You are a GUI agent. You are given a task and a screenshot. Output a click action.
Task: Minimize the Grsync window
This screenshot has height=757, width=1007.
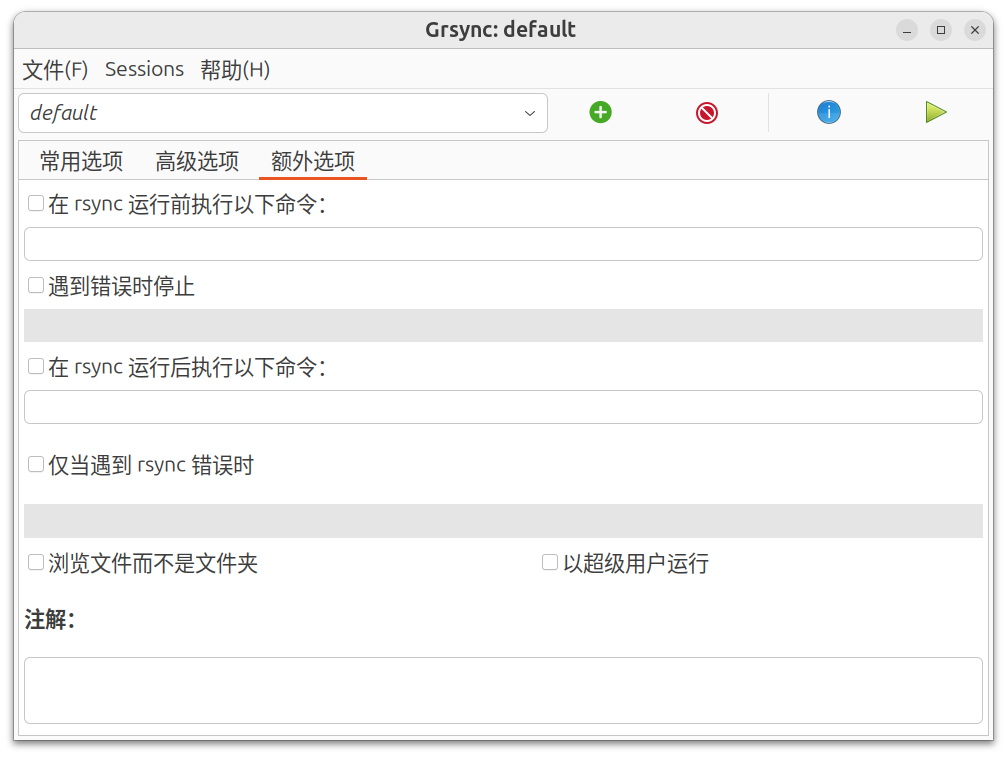tap(906, 30)
